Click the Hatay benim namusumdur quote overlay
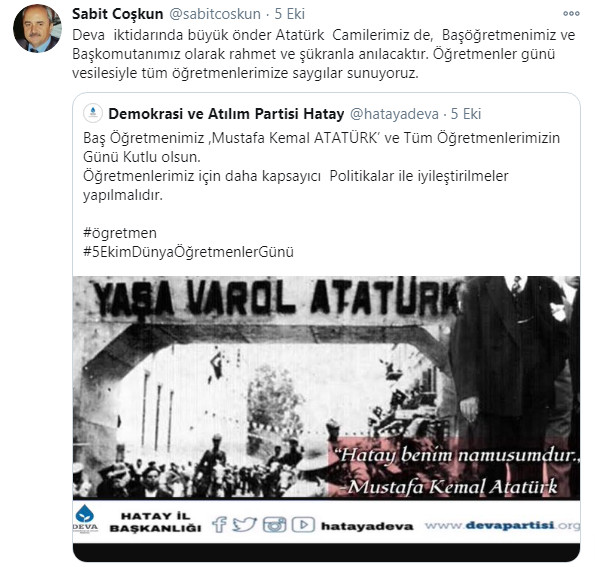Image resolution: width=595 pixels, height=567 pixels. [x=454, y=471]
